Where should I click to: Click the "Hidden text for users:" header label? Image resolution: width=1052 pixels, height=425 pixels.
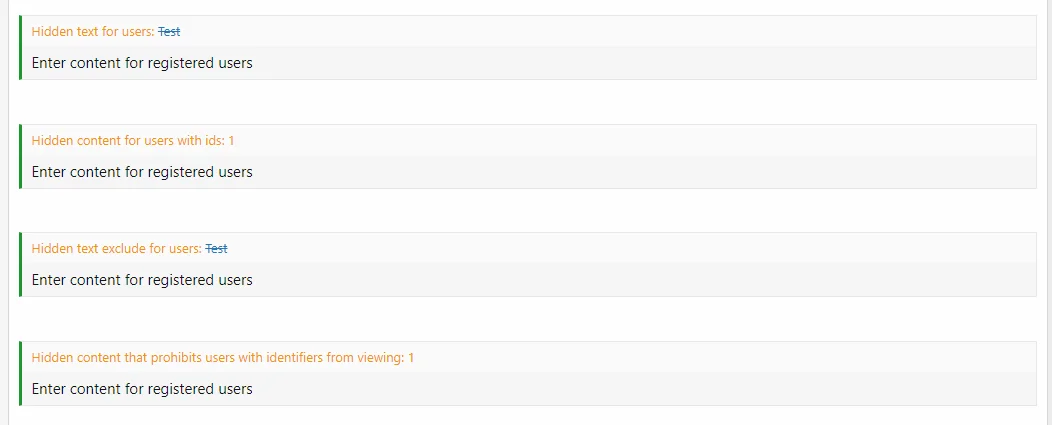pyautogui.click(x=93, y=32)
